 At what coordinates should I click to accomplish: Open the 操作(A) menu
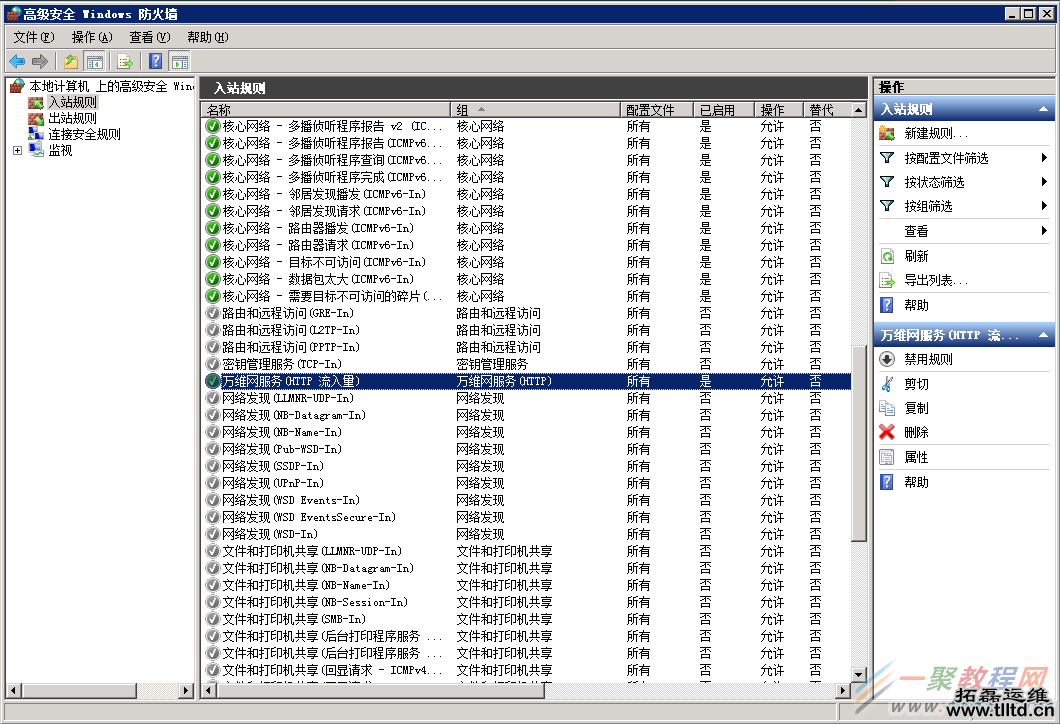pyautogui.click(x=91, y=37)
